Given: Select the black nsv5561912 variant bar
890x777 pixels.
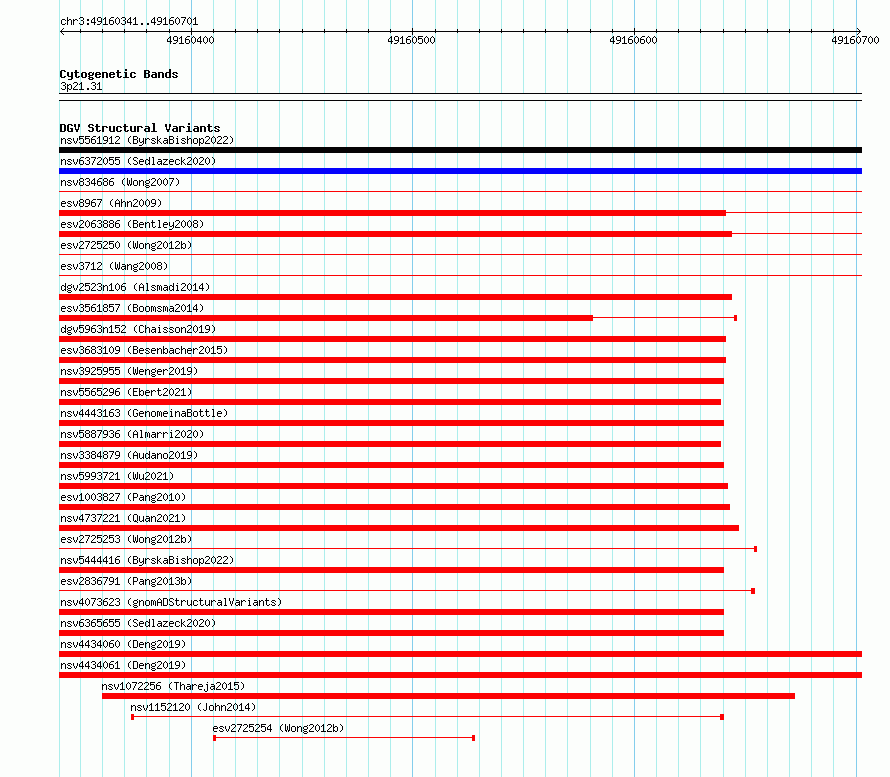Looking at the screenshot, I should pos(460,150).
